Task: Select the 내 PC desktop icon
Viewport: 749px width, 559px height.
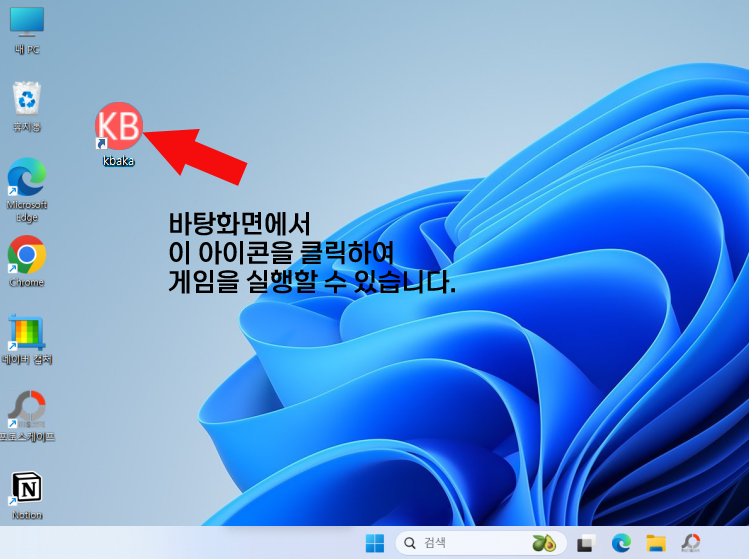Action: (27, 22)
